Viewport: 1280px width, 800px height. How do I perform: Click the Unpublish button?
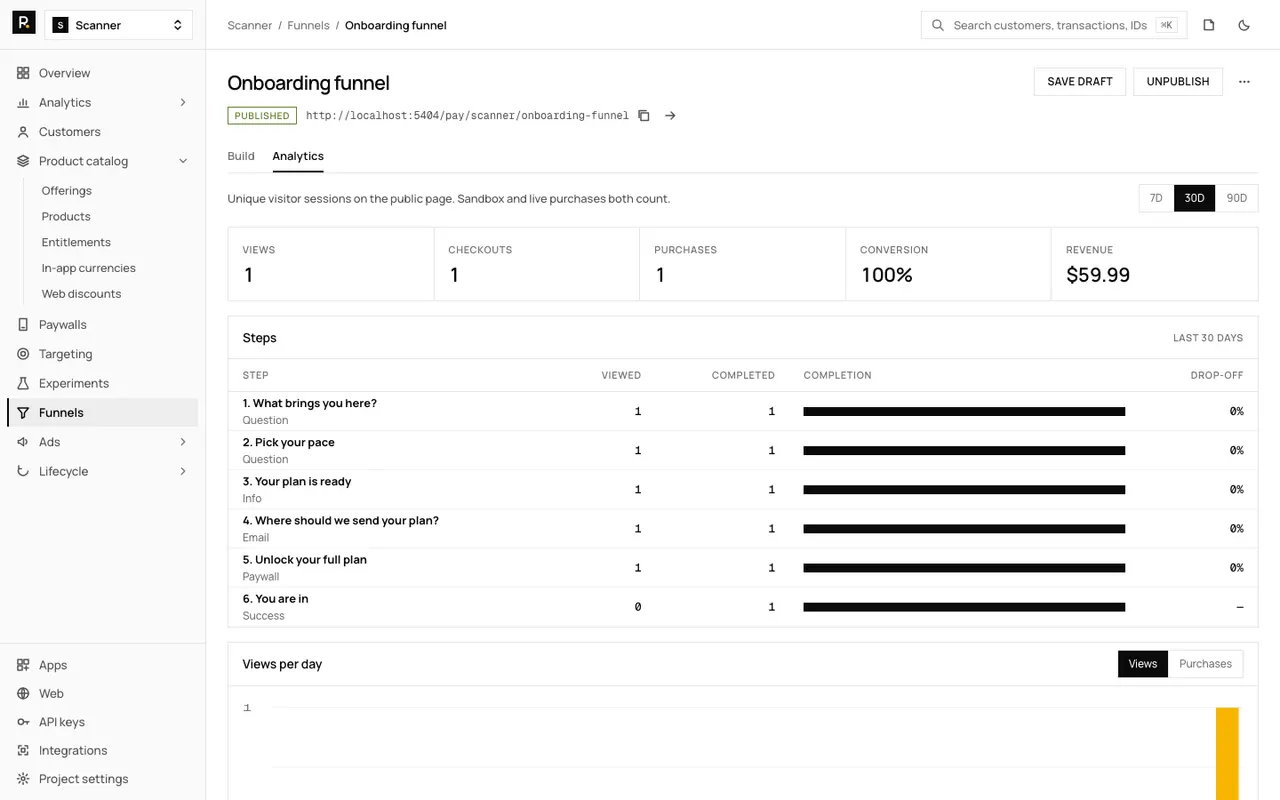pyautogui.click(x=1178, y=82)
